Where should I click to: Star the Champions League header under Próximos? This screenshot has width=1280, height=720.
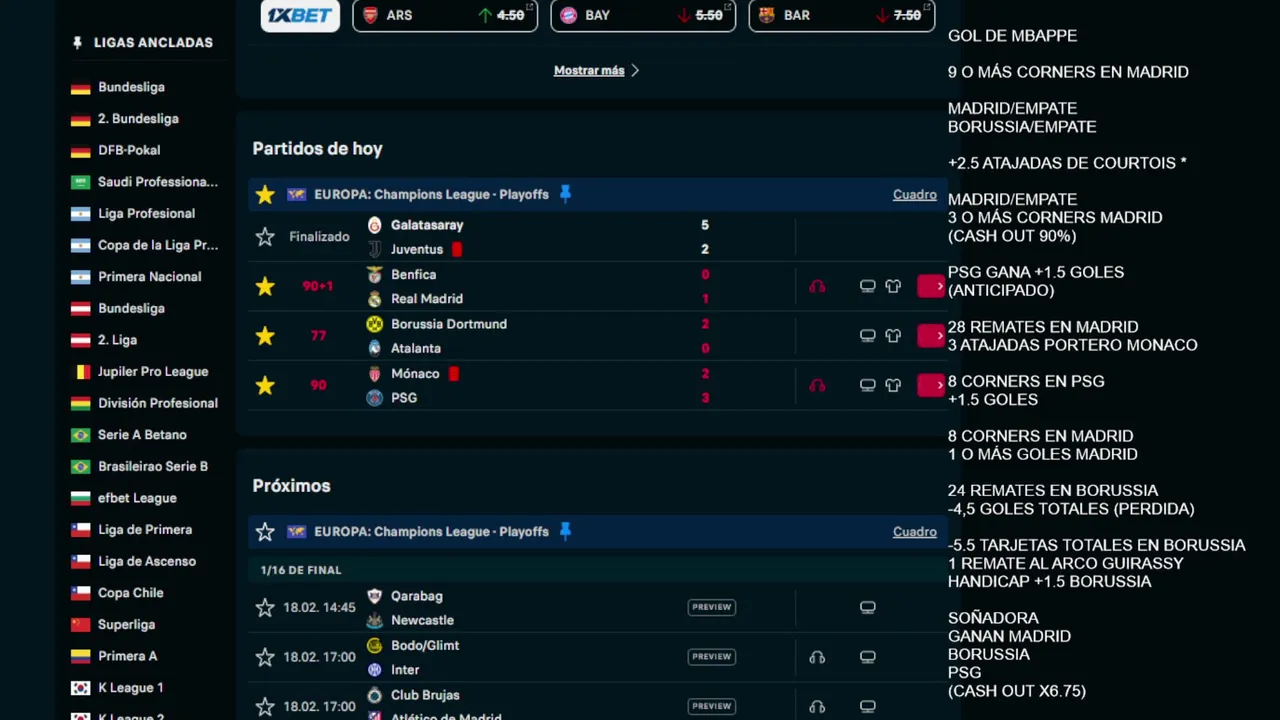click(265, 532)
